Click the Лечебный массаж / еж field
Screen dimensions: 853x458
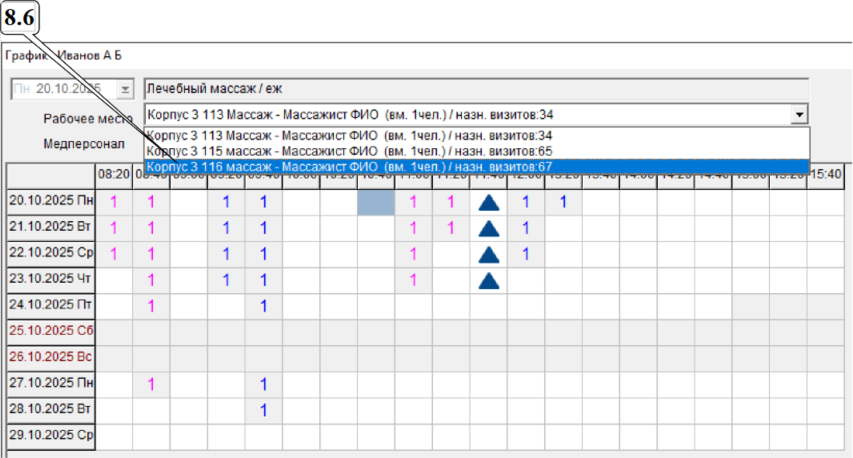click(x=475, y=88)
